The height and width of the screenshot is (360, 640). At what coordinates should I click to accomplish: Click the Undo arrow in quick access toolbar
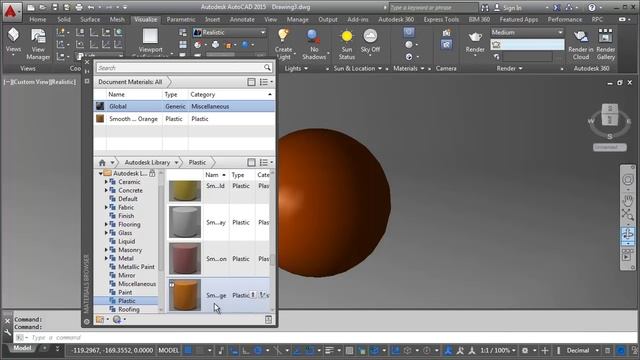tap(91, 7)
